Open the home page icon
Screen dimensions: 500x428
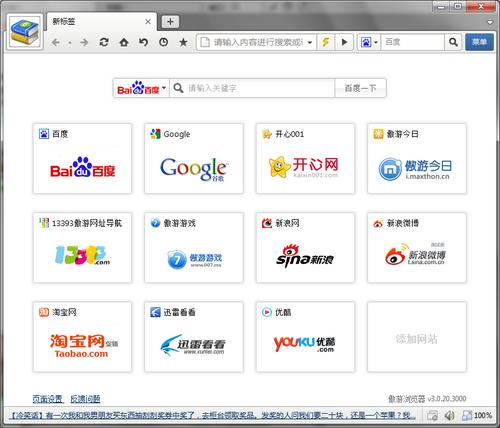point(124,42)
